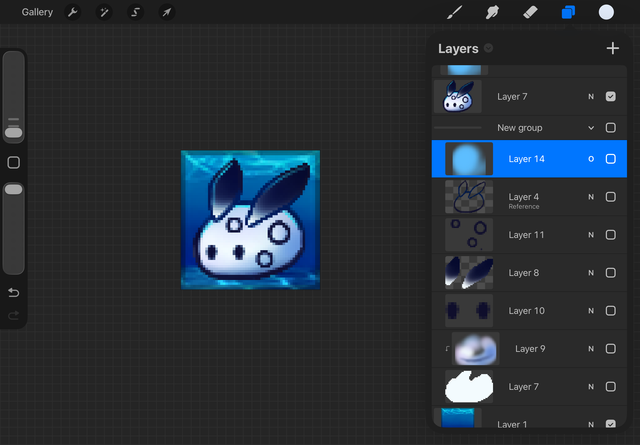Screen dimensions: 640x445
Task: Close the Layers panel via layers icon
Action: [568, 12]
